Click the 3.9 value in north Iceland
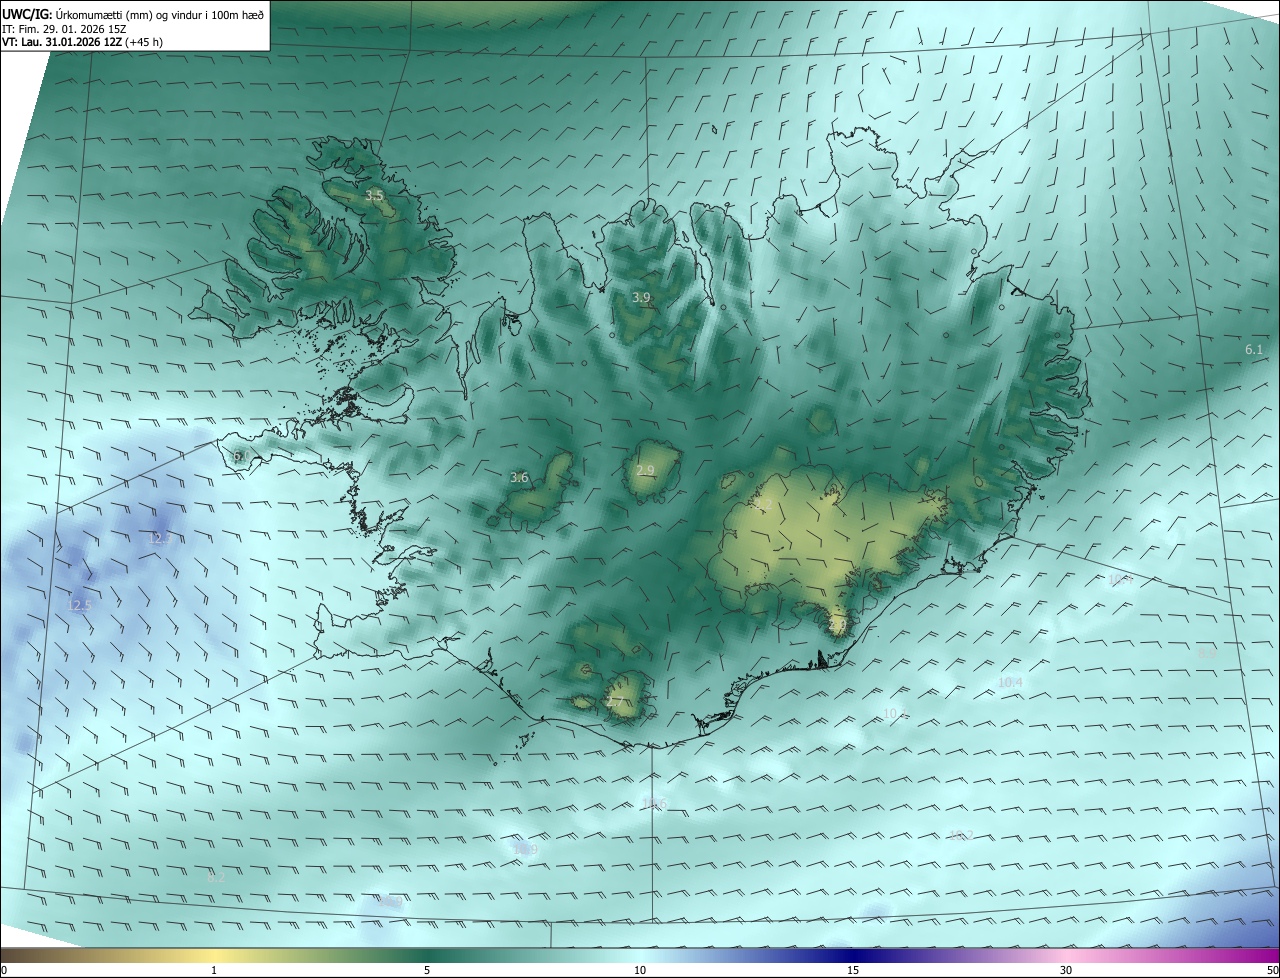 click(641, 298)
